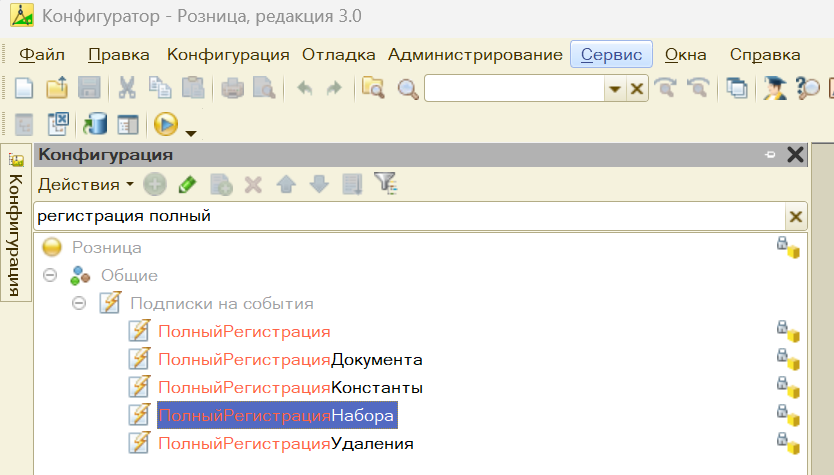Open the Справка menu
The width and height of the screenshot is (834, 475).
click(765, 54)
